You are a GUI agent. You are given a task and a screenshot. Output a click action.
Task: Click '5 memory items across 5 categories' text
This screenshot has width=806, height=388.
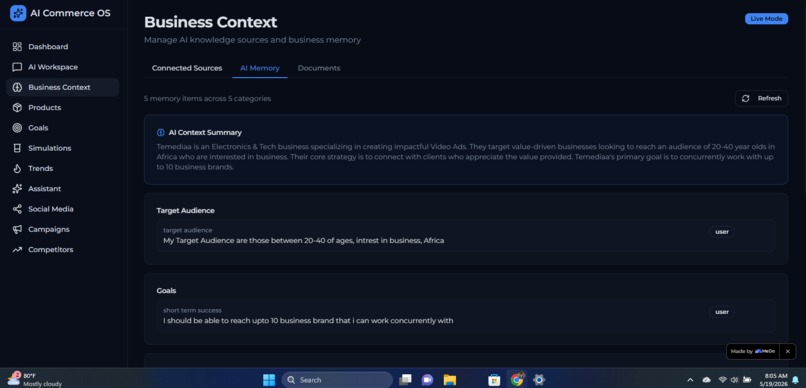(207, 98)
